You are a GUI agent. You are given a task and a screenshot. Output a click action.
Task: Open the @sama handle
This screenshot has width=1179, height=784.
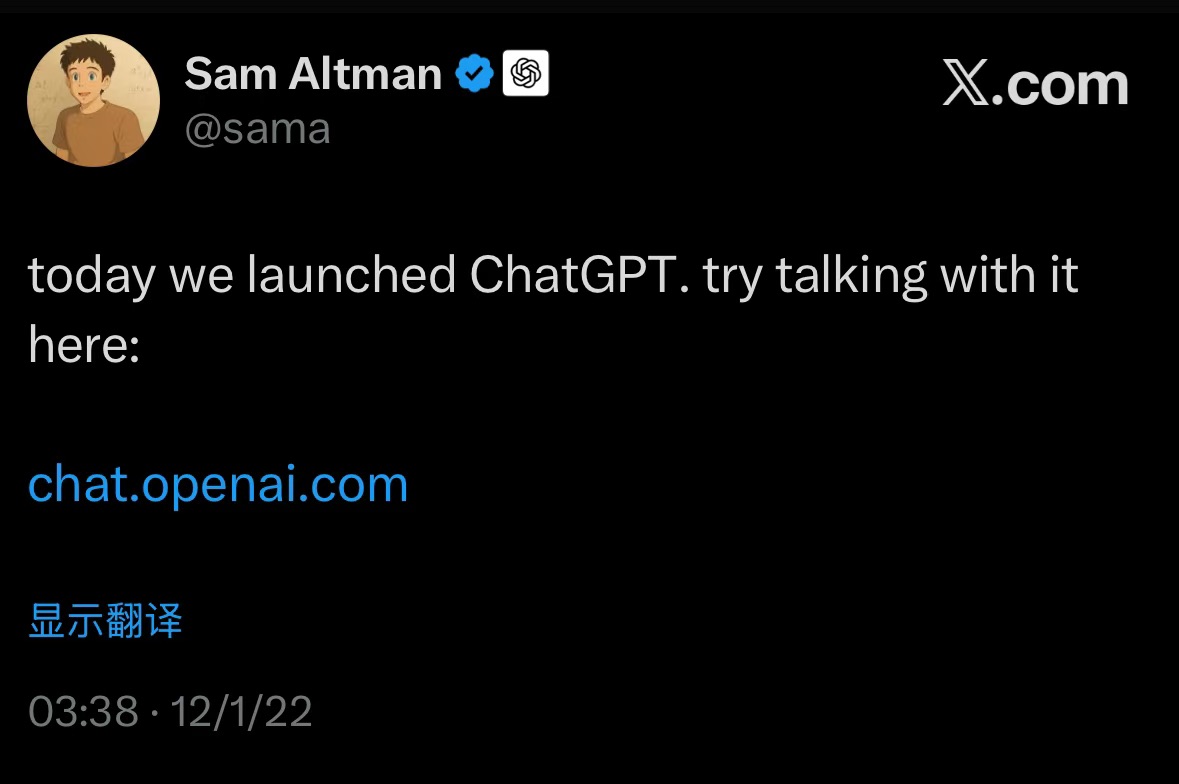coord(258,130)
